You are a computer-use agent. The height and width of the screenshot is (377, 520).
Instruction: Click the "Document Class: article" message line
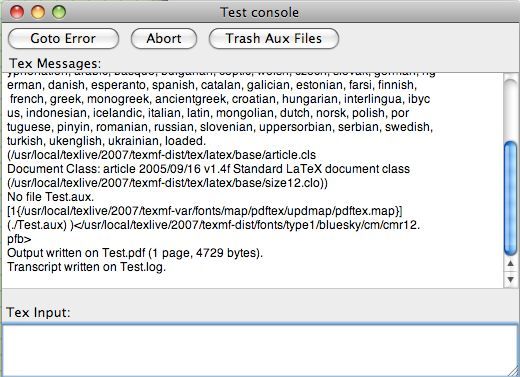point(208,169)
